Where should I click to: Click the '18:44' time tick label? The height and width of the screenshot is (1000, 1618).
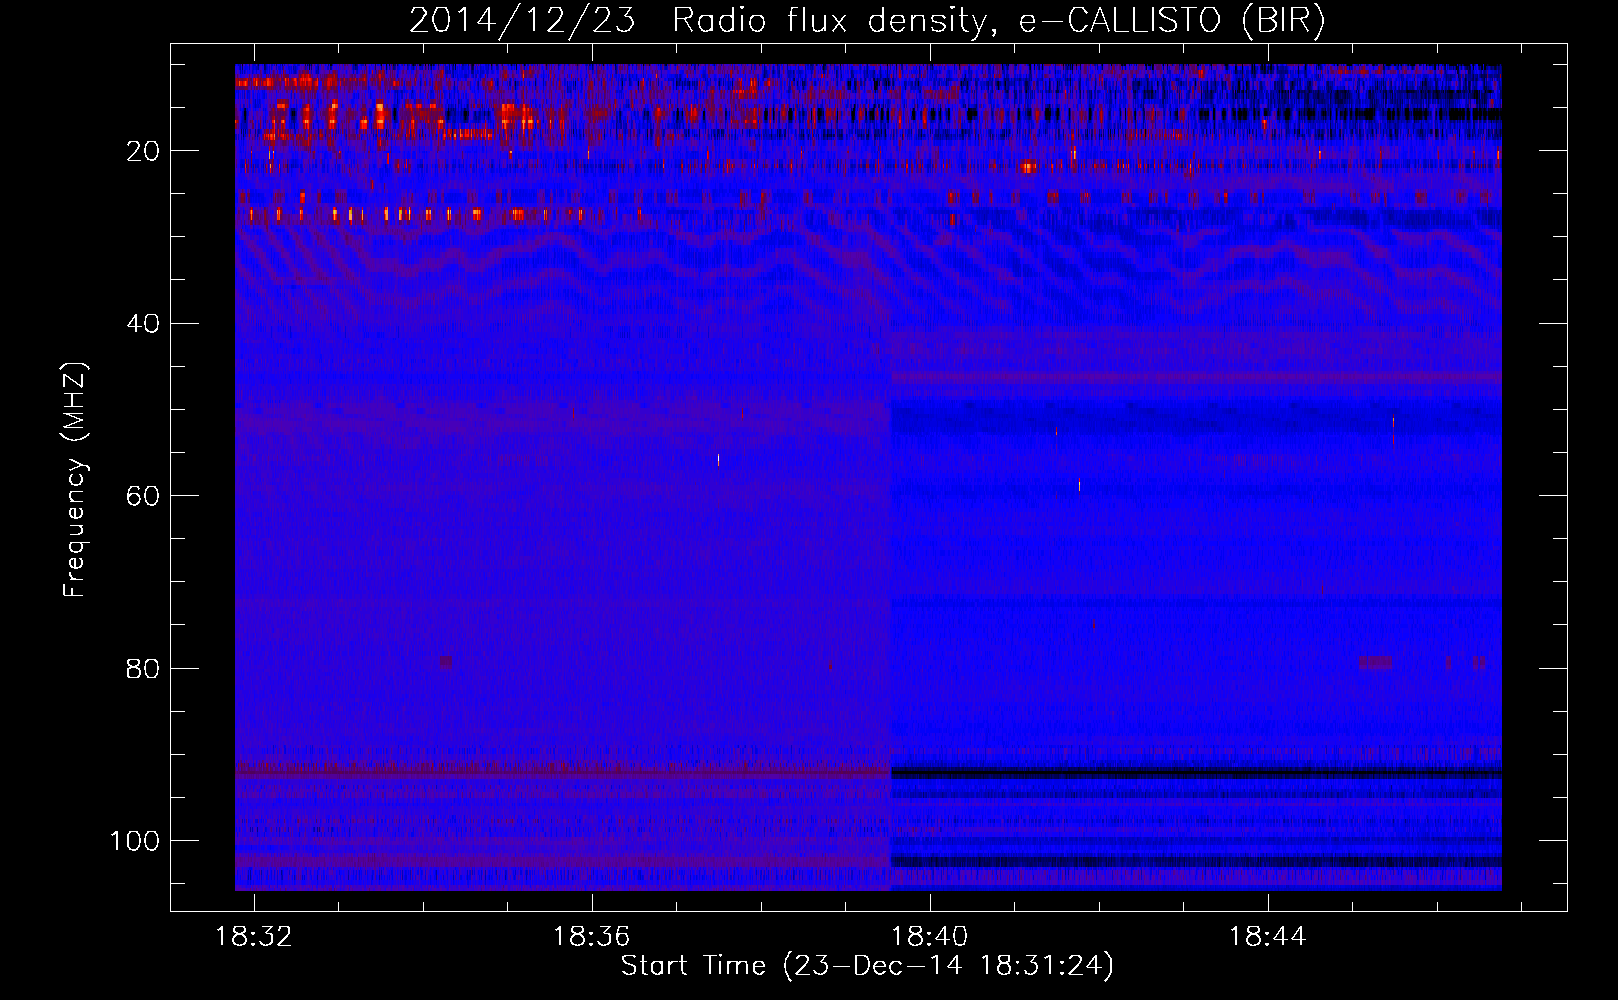1268,937
